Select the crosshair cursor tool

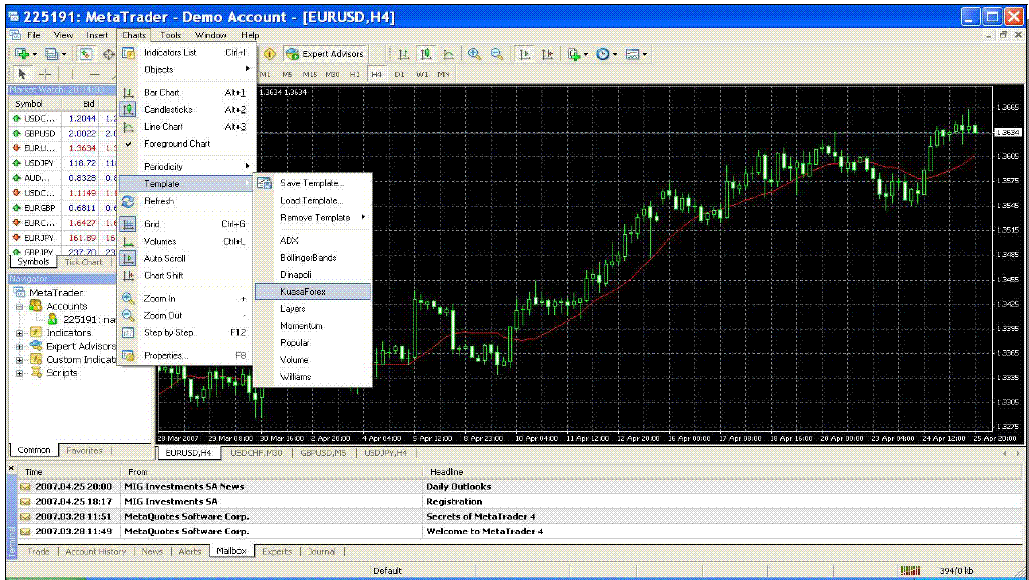(x=45, y=74)
